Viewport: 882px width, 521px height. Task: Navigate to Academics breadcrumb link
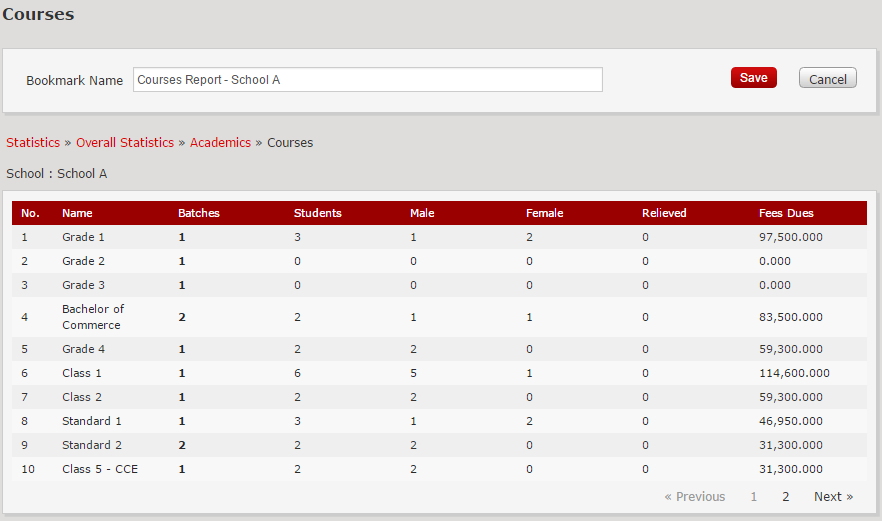(x=220, y=143)
